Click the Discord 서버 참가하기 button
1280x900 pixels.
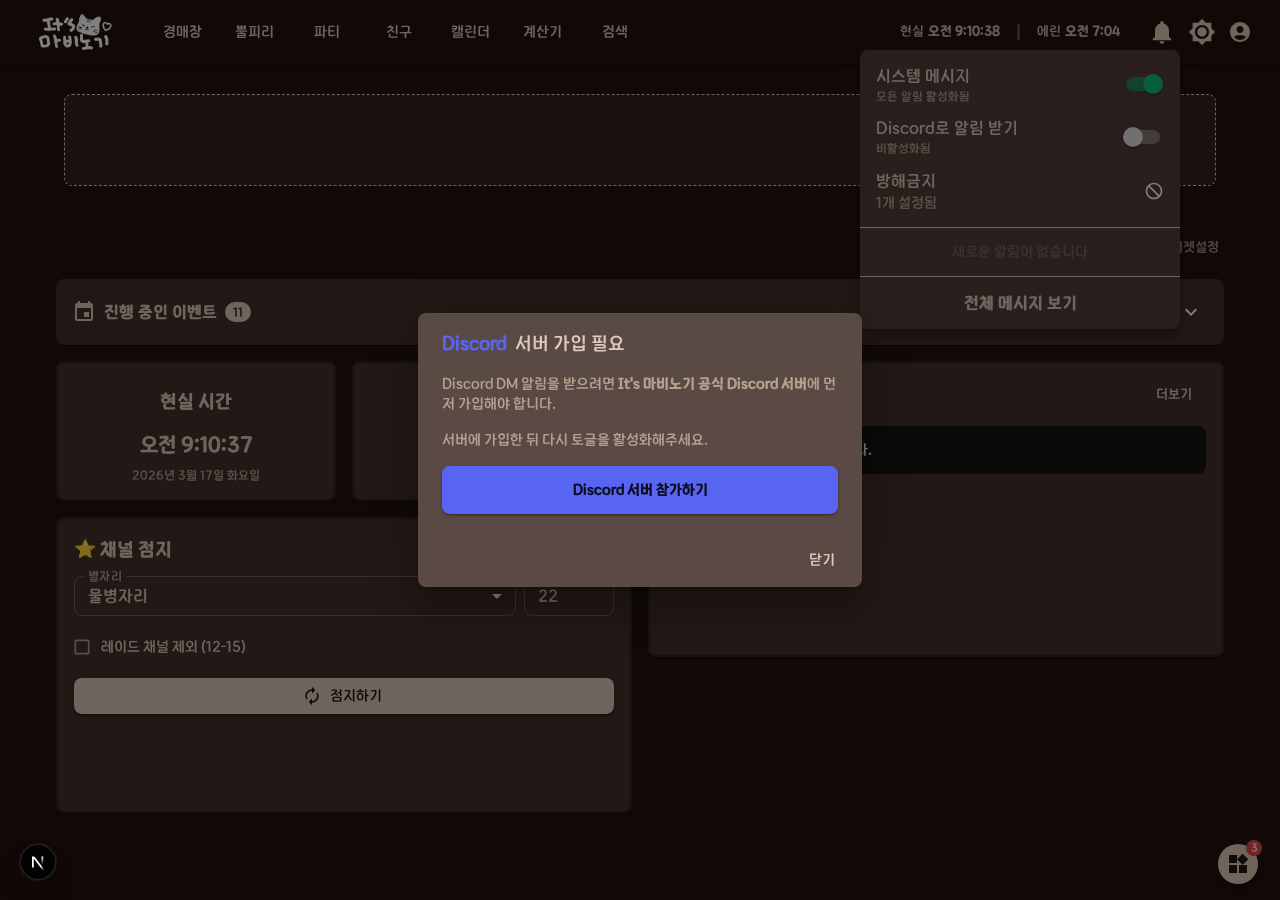tap(640, 490)
